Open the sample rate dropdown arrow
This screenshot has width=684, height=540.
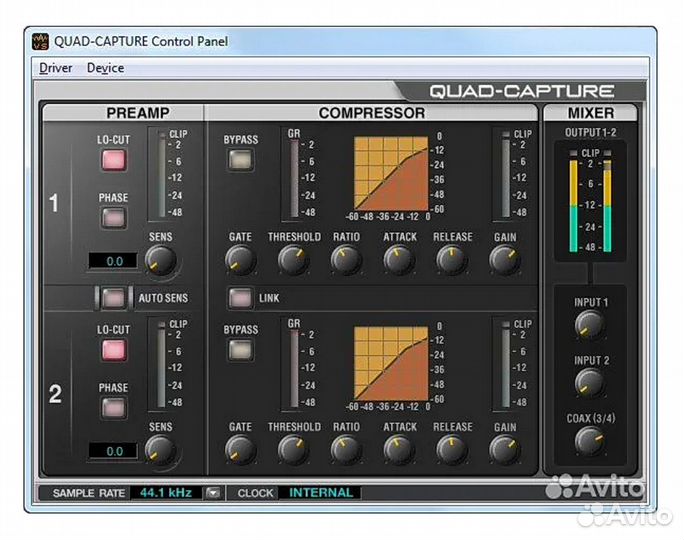pos(213,493)
